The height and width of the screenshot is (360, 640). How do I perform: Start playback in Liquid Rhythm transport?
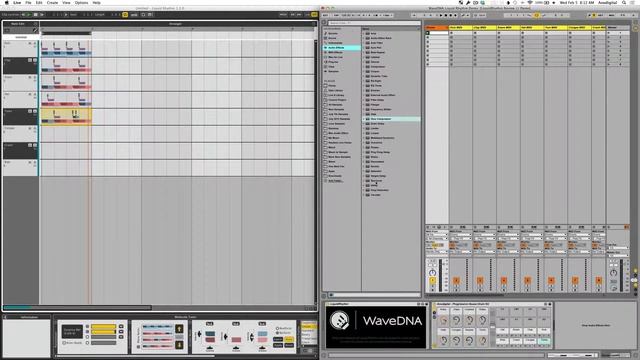(x=29, y=15)
